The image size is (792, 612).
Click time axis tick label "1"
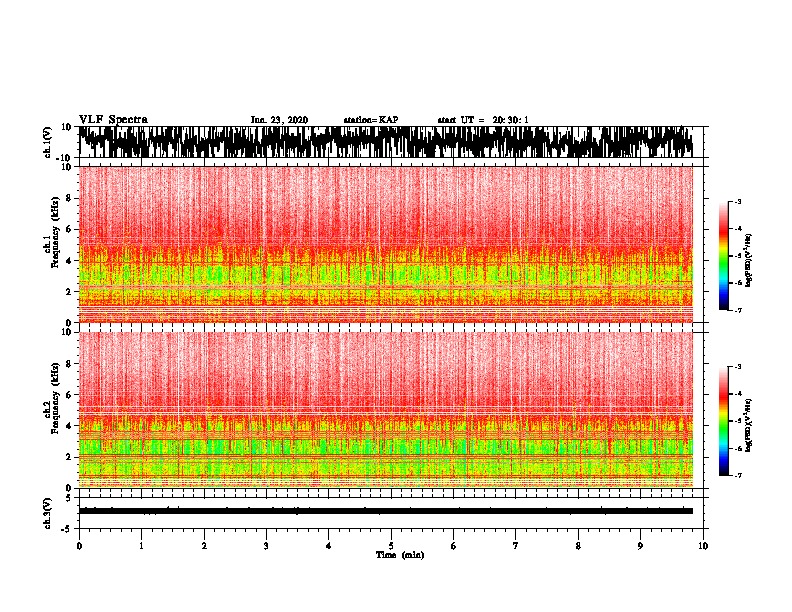point(141,546)
